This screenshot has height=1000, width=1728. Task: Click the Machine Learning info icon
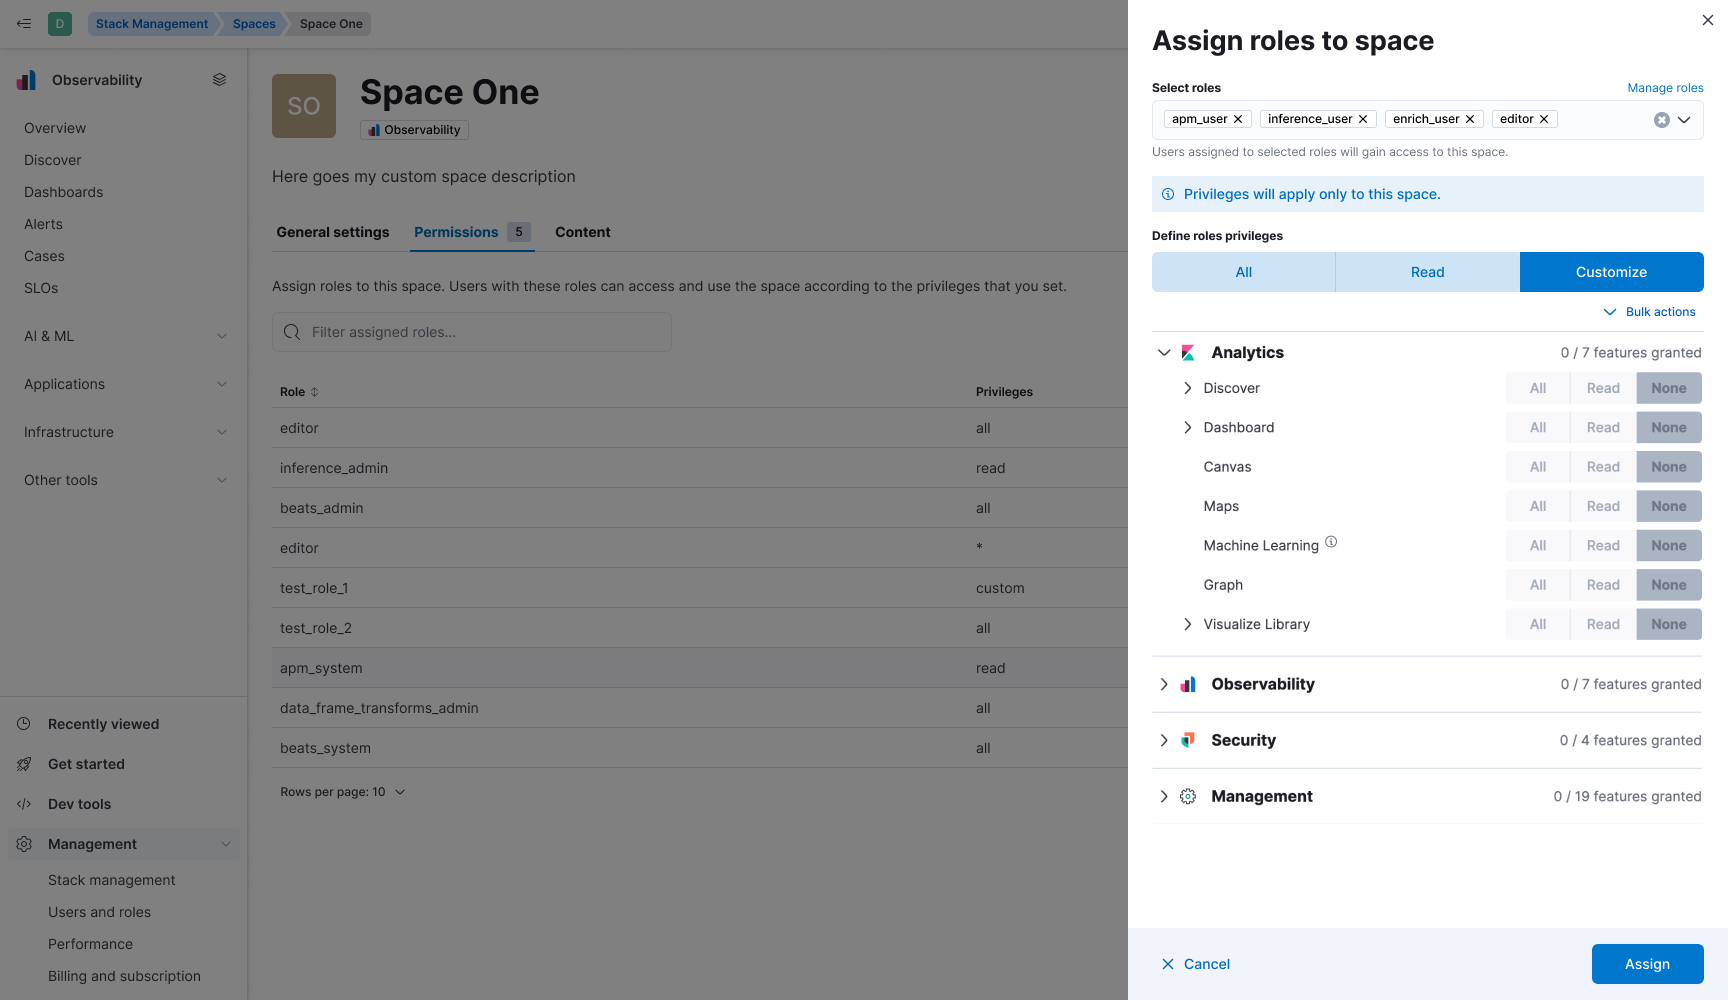pyautogui.click(x=1331, y=541)
